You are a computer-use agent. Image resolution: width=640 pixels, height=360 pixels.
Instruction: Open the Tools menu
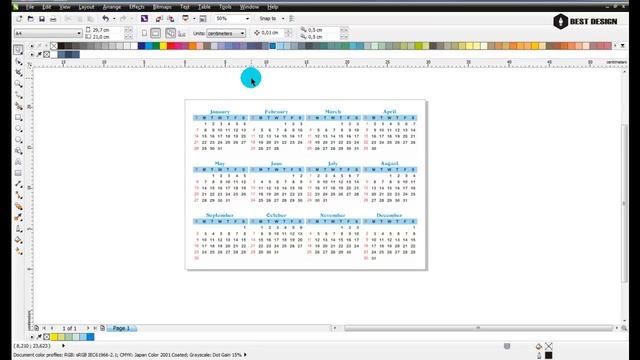click(225, 7)
